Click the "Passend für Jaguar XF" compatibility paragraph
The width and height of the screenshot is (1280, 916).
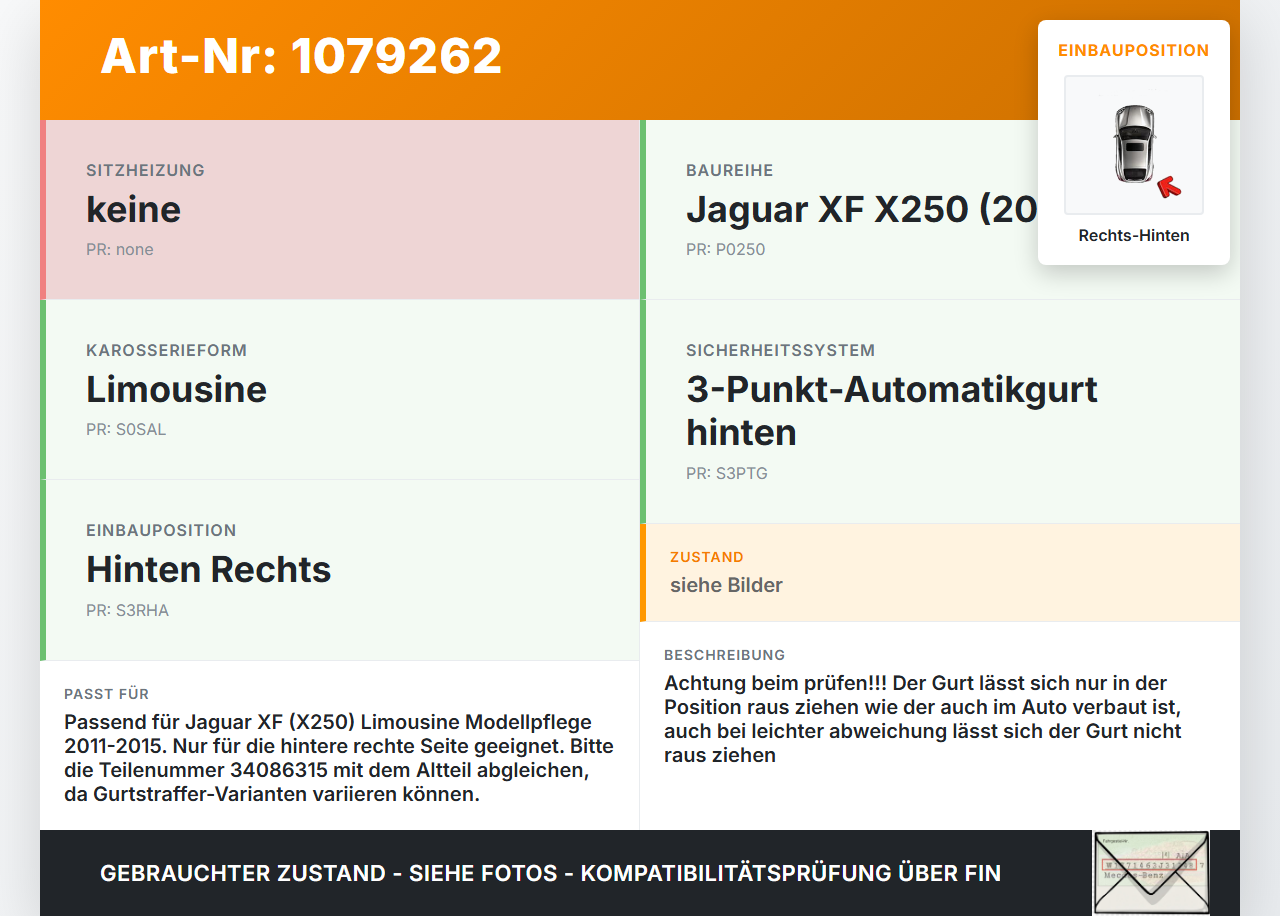point(340,758)
